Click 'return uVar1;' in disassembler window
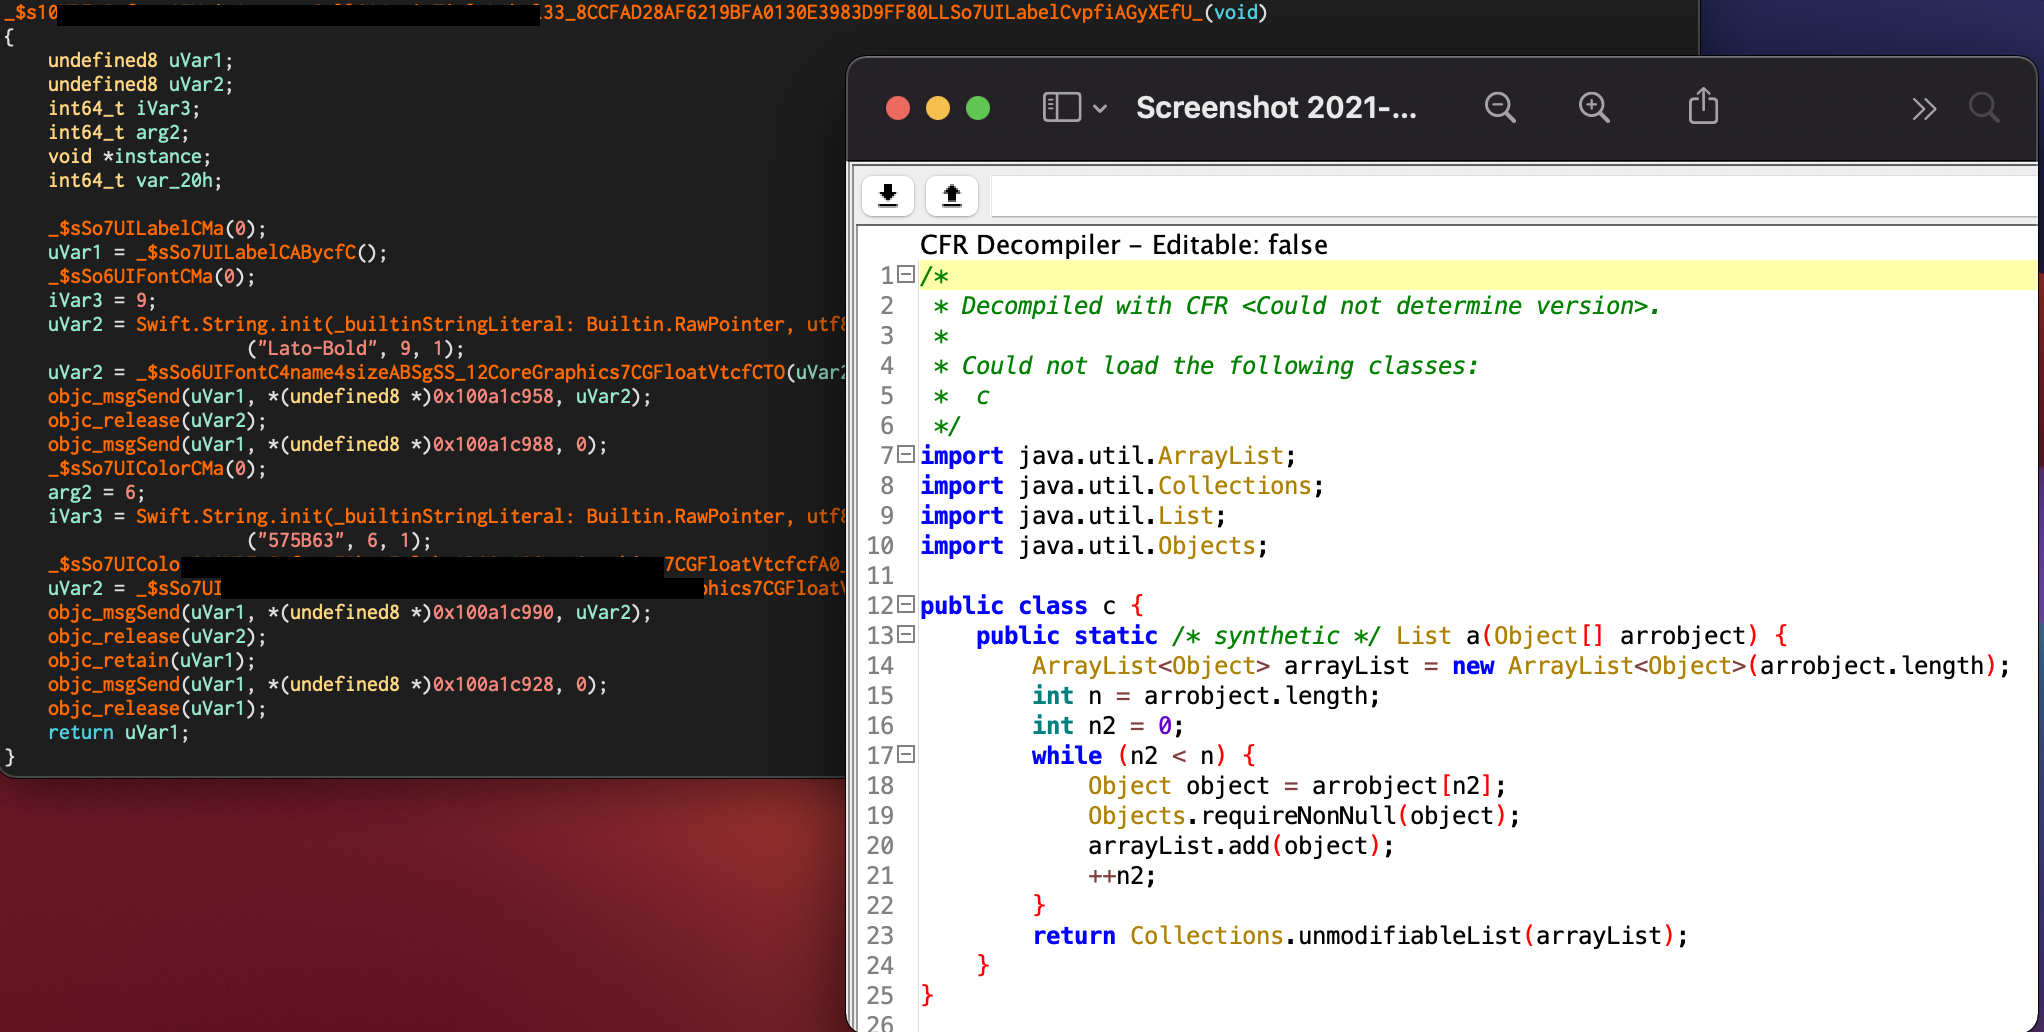Viewport: 2044px width, 1032px height. [118, 733]
